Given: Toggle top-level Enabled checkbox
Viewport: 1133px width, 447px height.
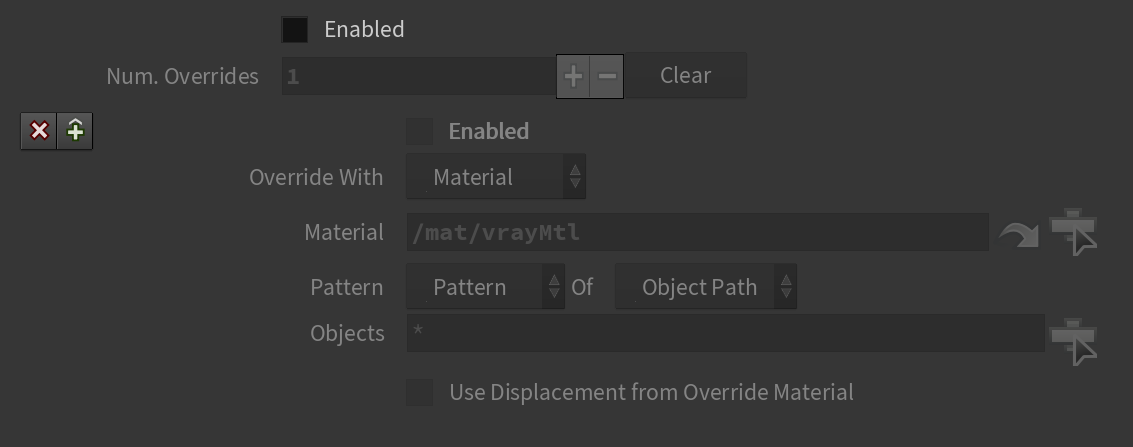Looking at the screenshot, I should pyautogui.click(x=295, y=30).
